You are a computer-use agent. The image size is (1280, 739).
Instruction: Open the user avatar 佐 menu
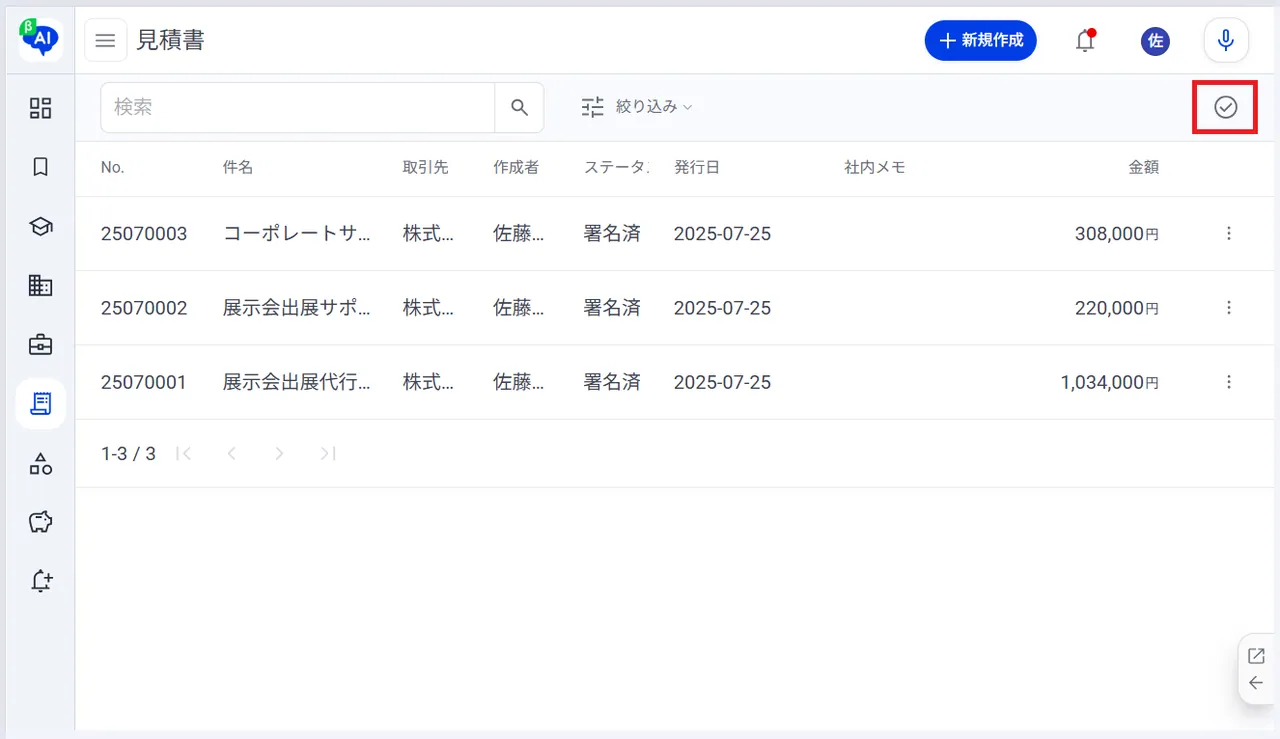(1155, 41)
